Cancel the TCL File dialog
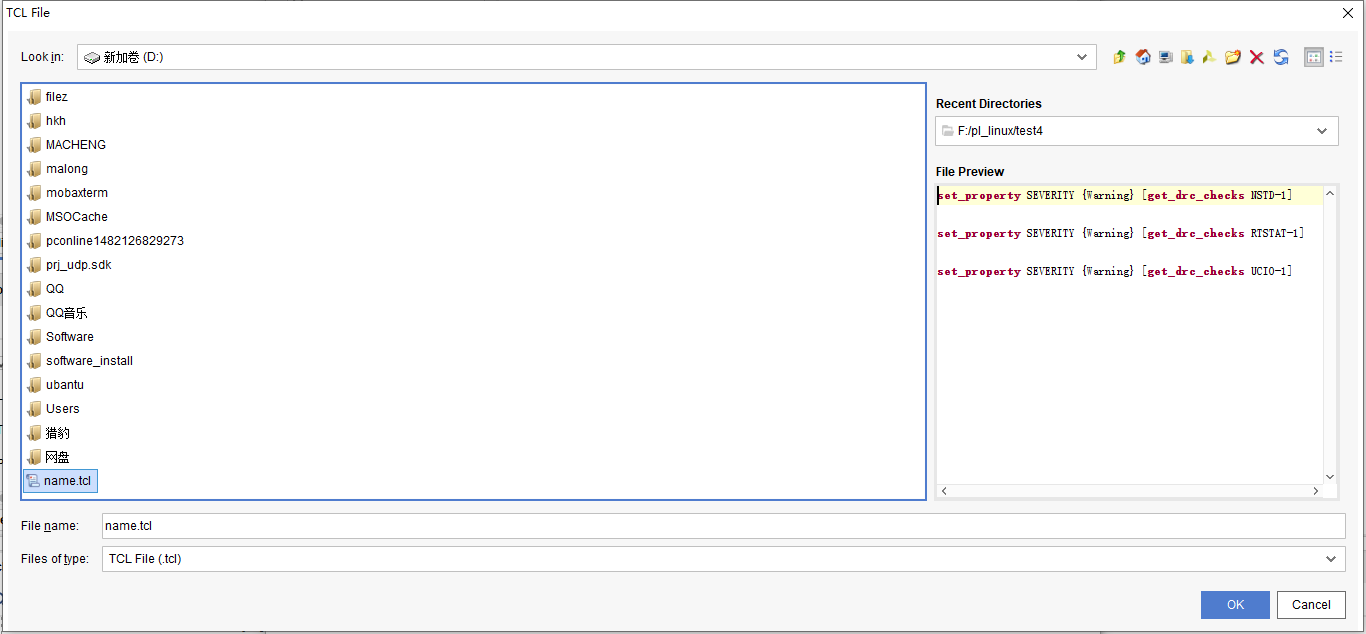Viewport: 1366px width, 634px height. click(x=1311, y=604)
